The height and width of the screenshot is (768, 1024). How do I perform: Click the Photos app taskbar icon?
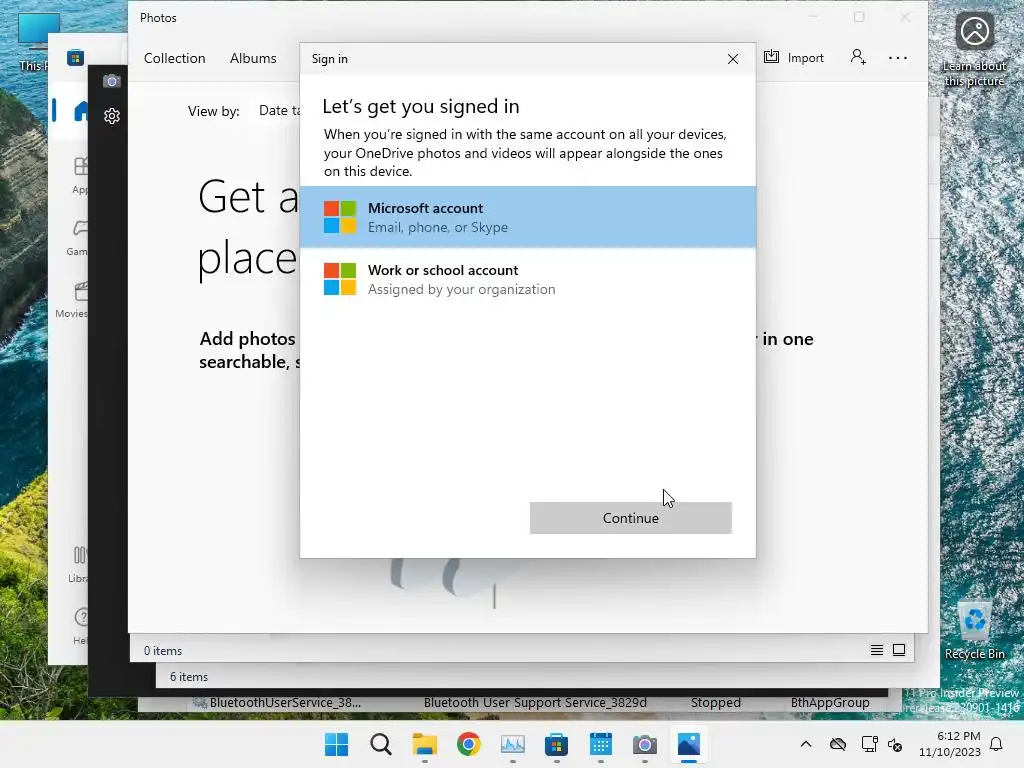tap(688, 744)
